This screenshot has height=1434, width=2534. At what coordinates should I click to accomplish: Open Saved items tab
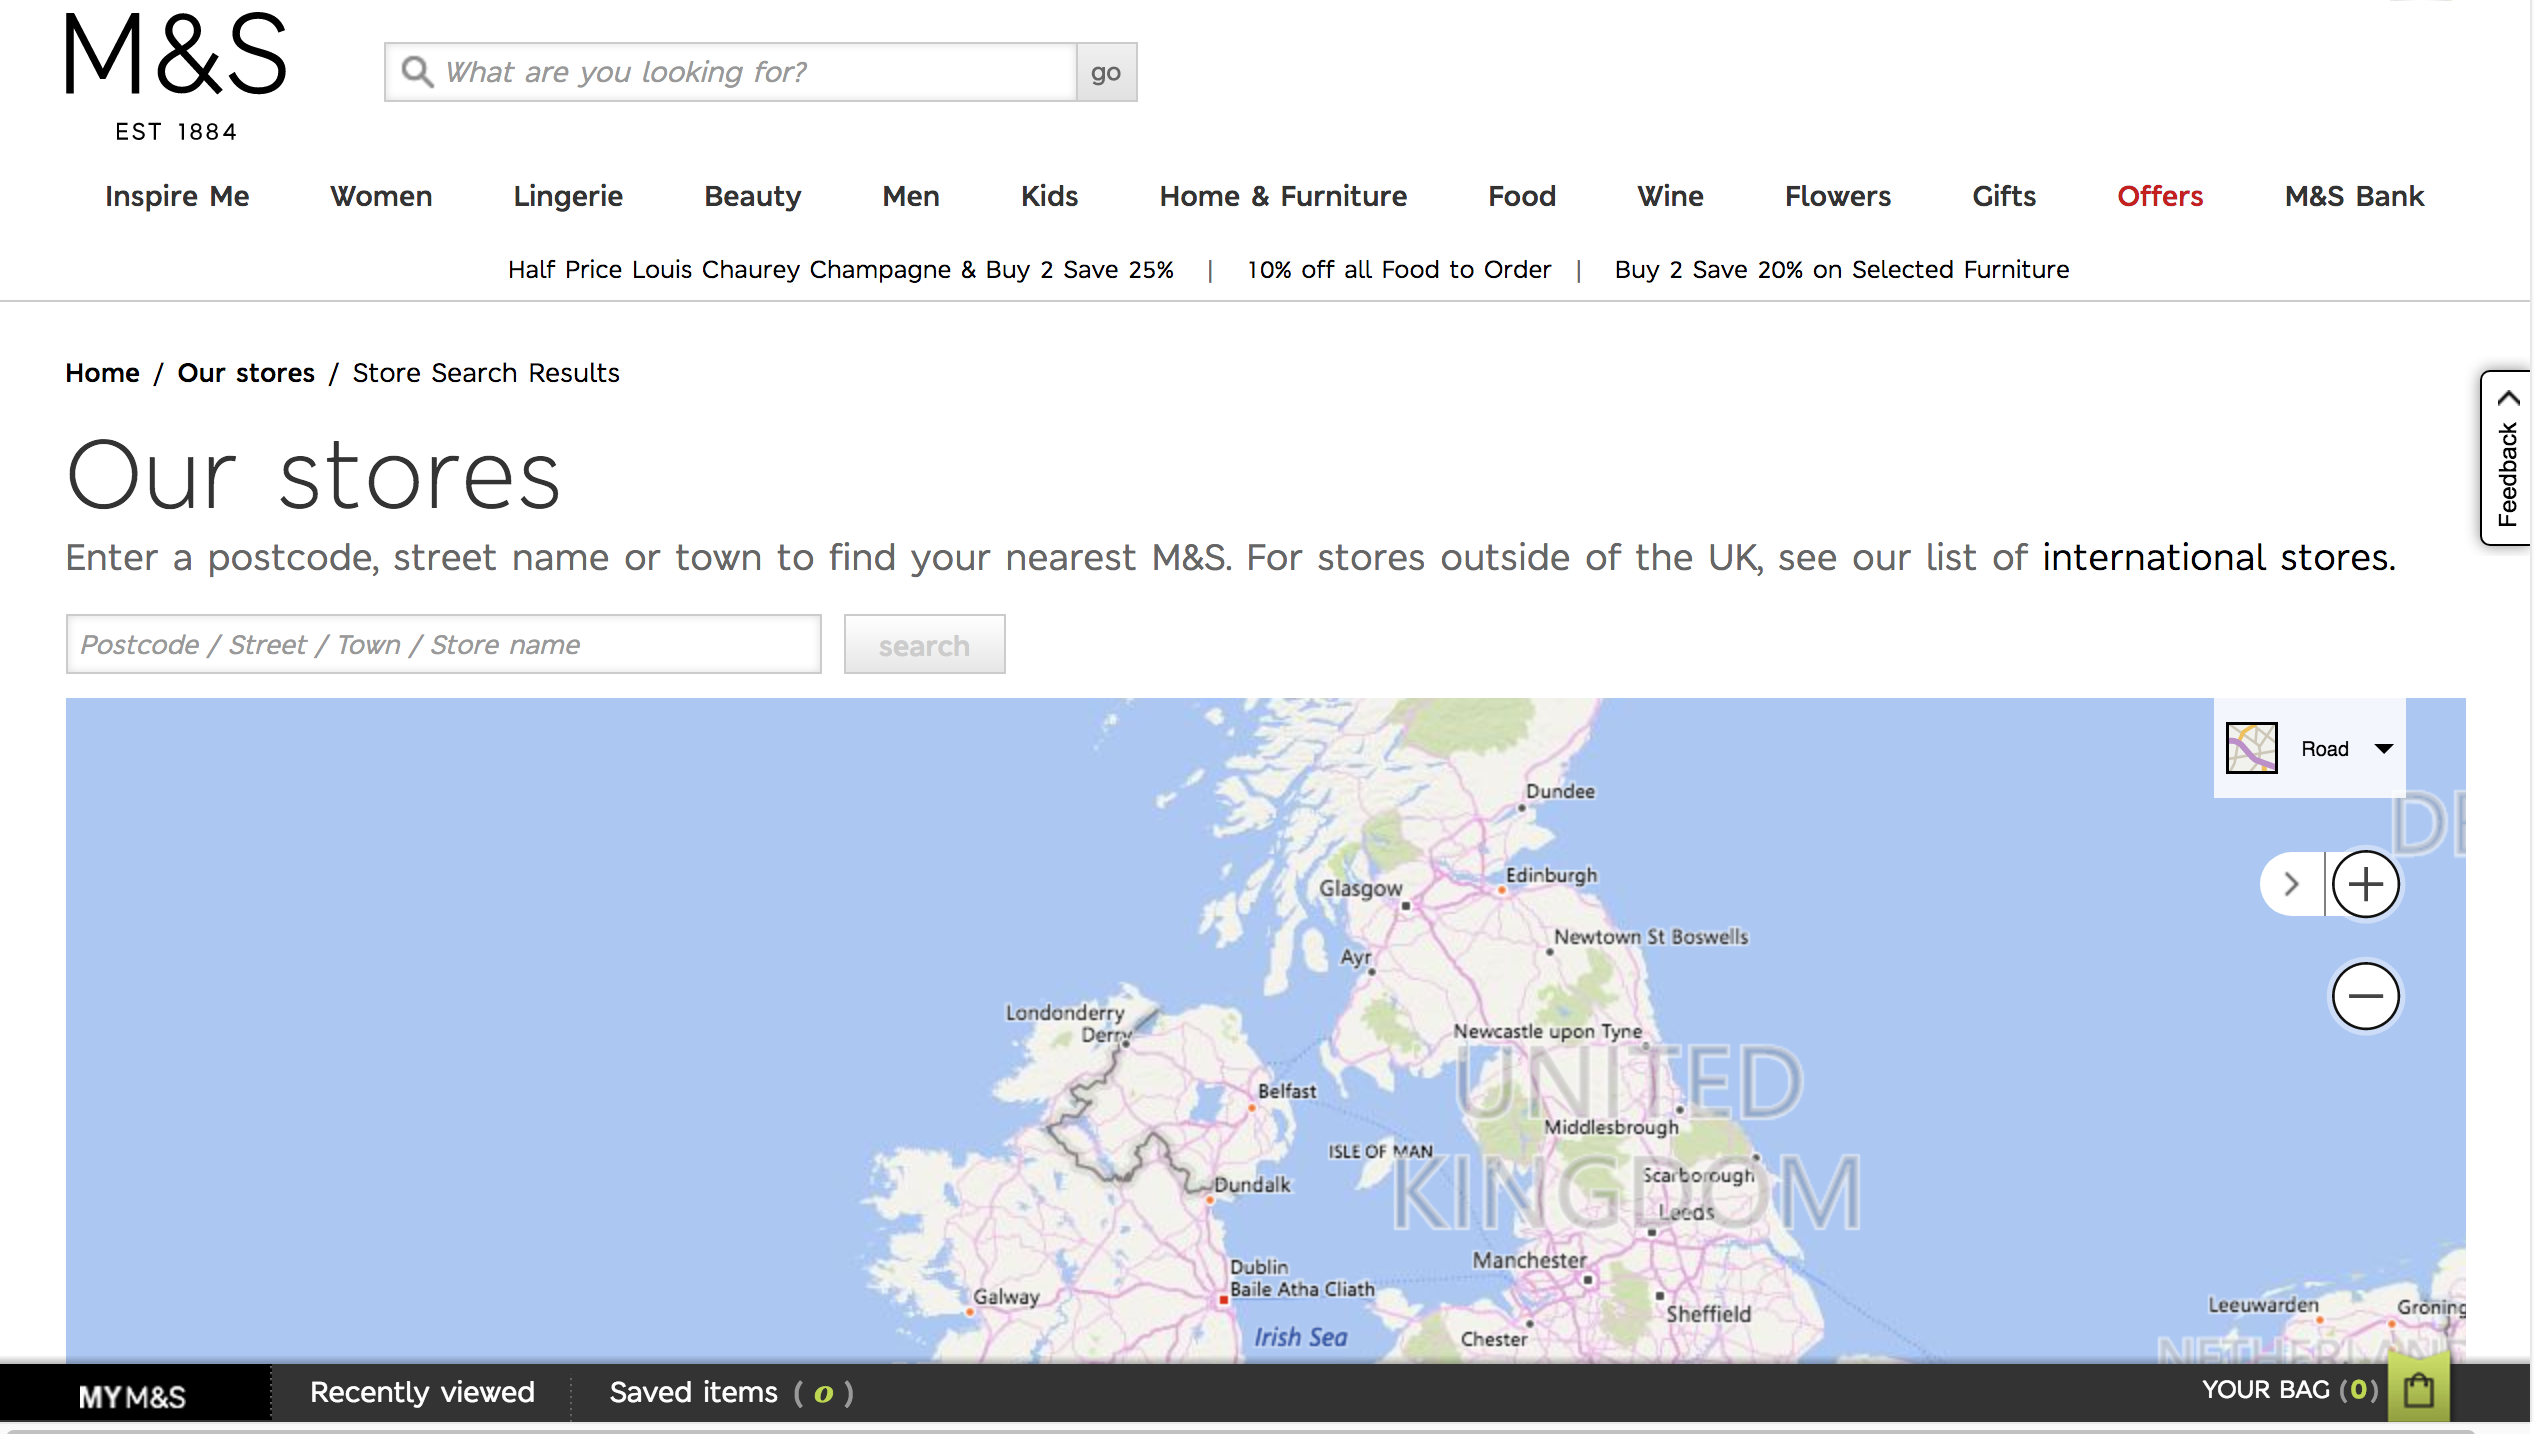[731, 1392]
